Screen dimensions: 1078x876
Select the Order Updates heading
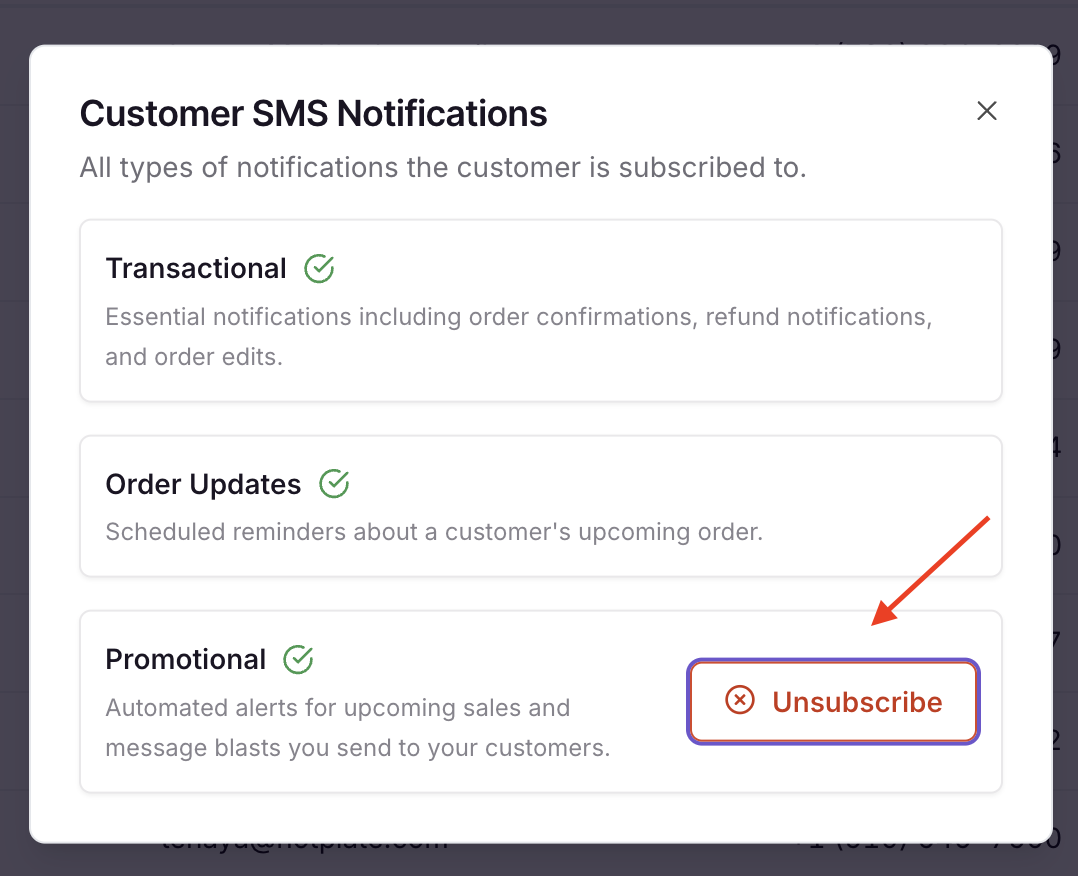click(x=203, y=484)
